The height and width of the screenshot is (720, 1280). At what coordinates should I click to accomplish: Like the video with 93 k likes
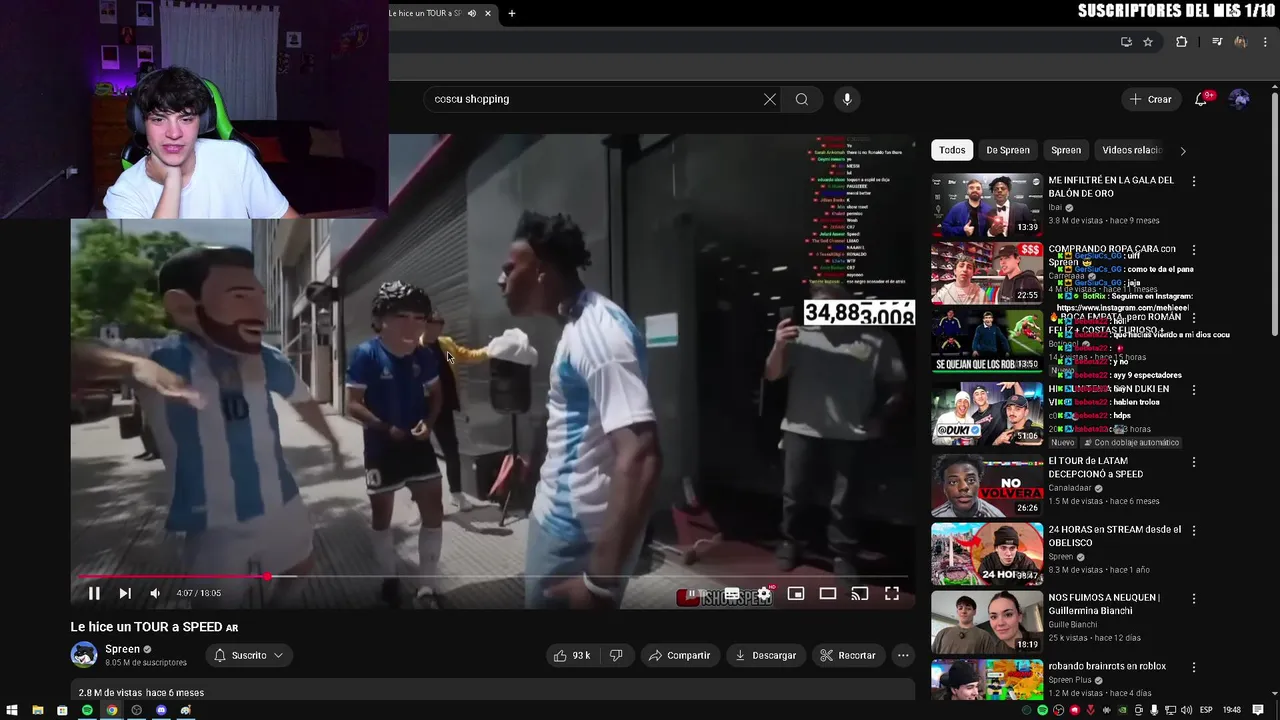pyautogui.click(x=571, y=655)
